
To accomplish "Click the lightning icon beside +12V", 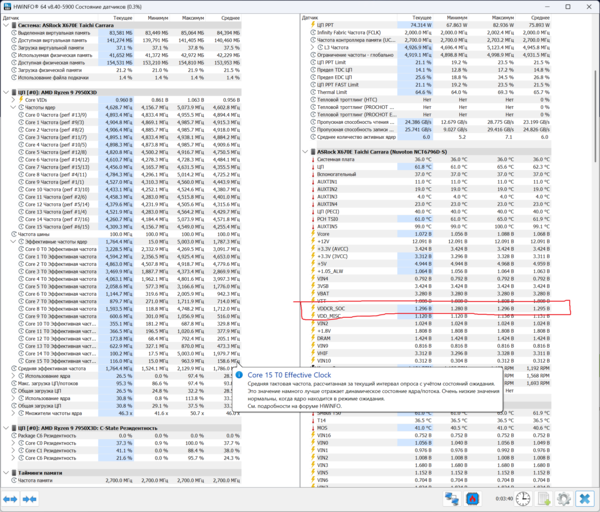I will pos(313,241).
